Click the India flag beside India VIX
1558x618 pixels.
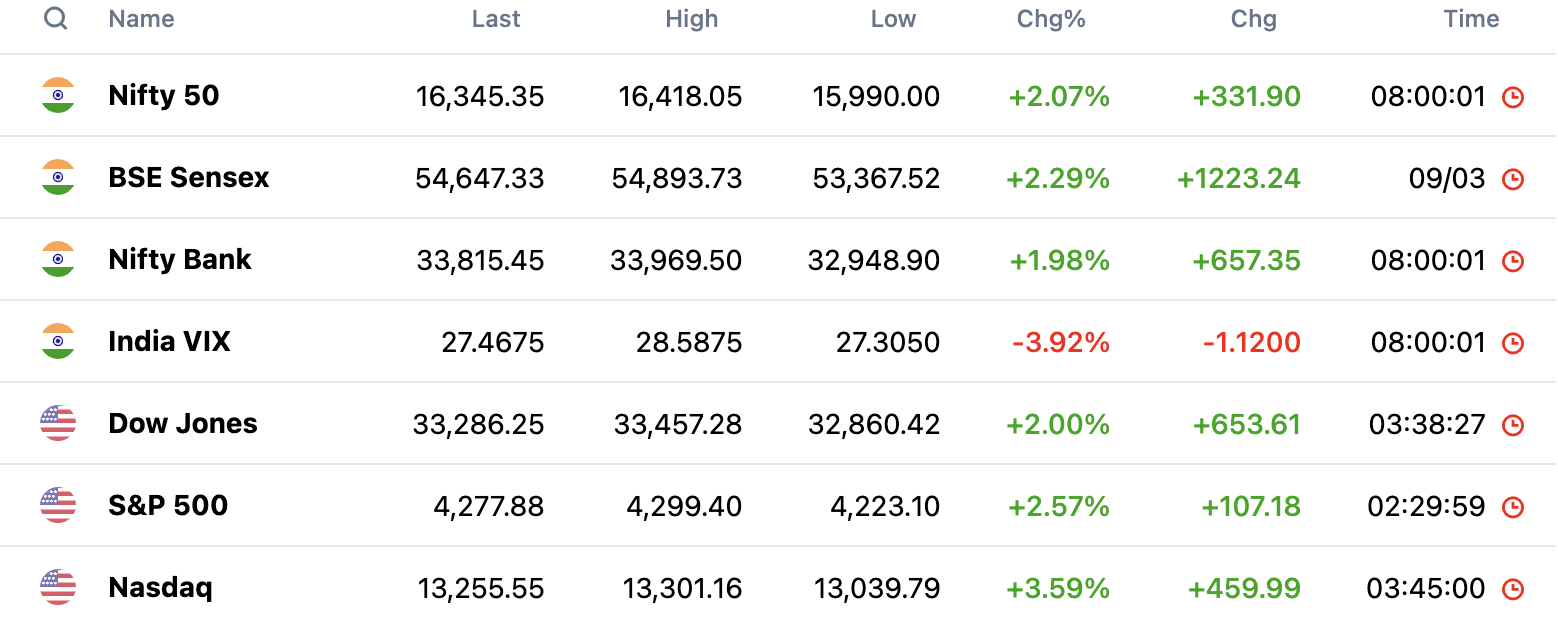58,341
